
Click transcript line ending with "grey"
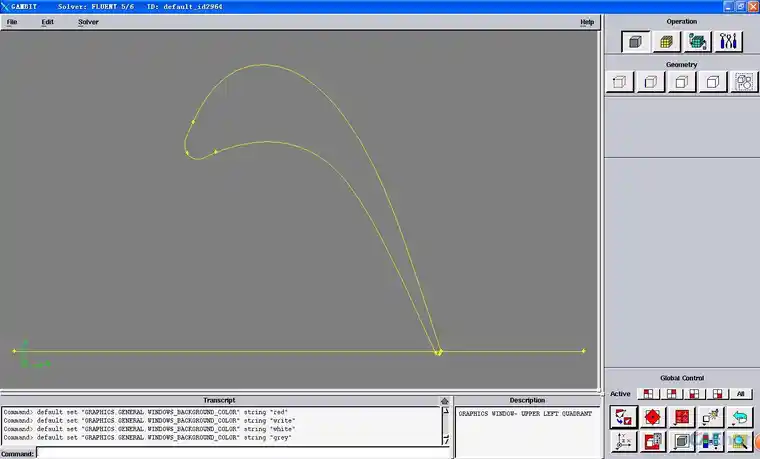147,437
